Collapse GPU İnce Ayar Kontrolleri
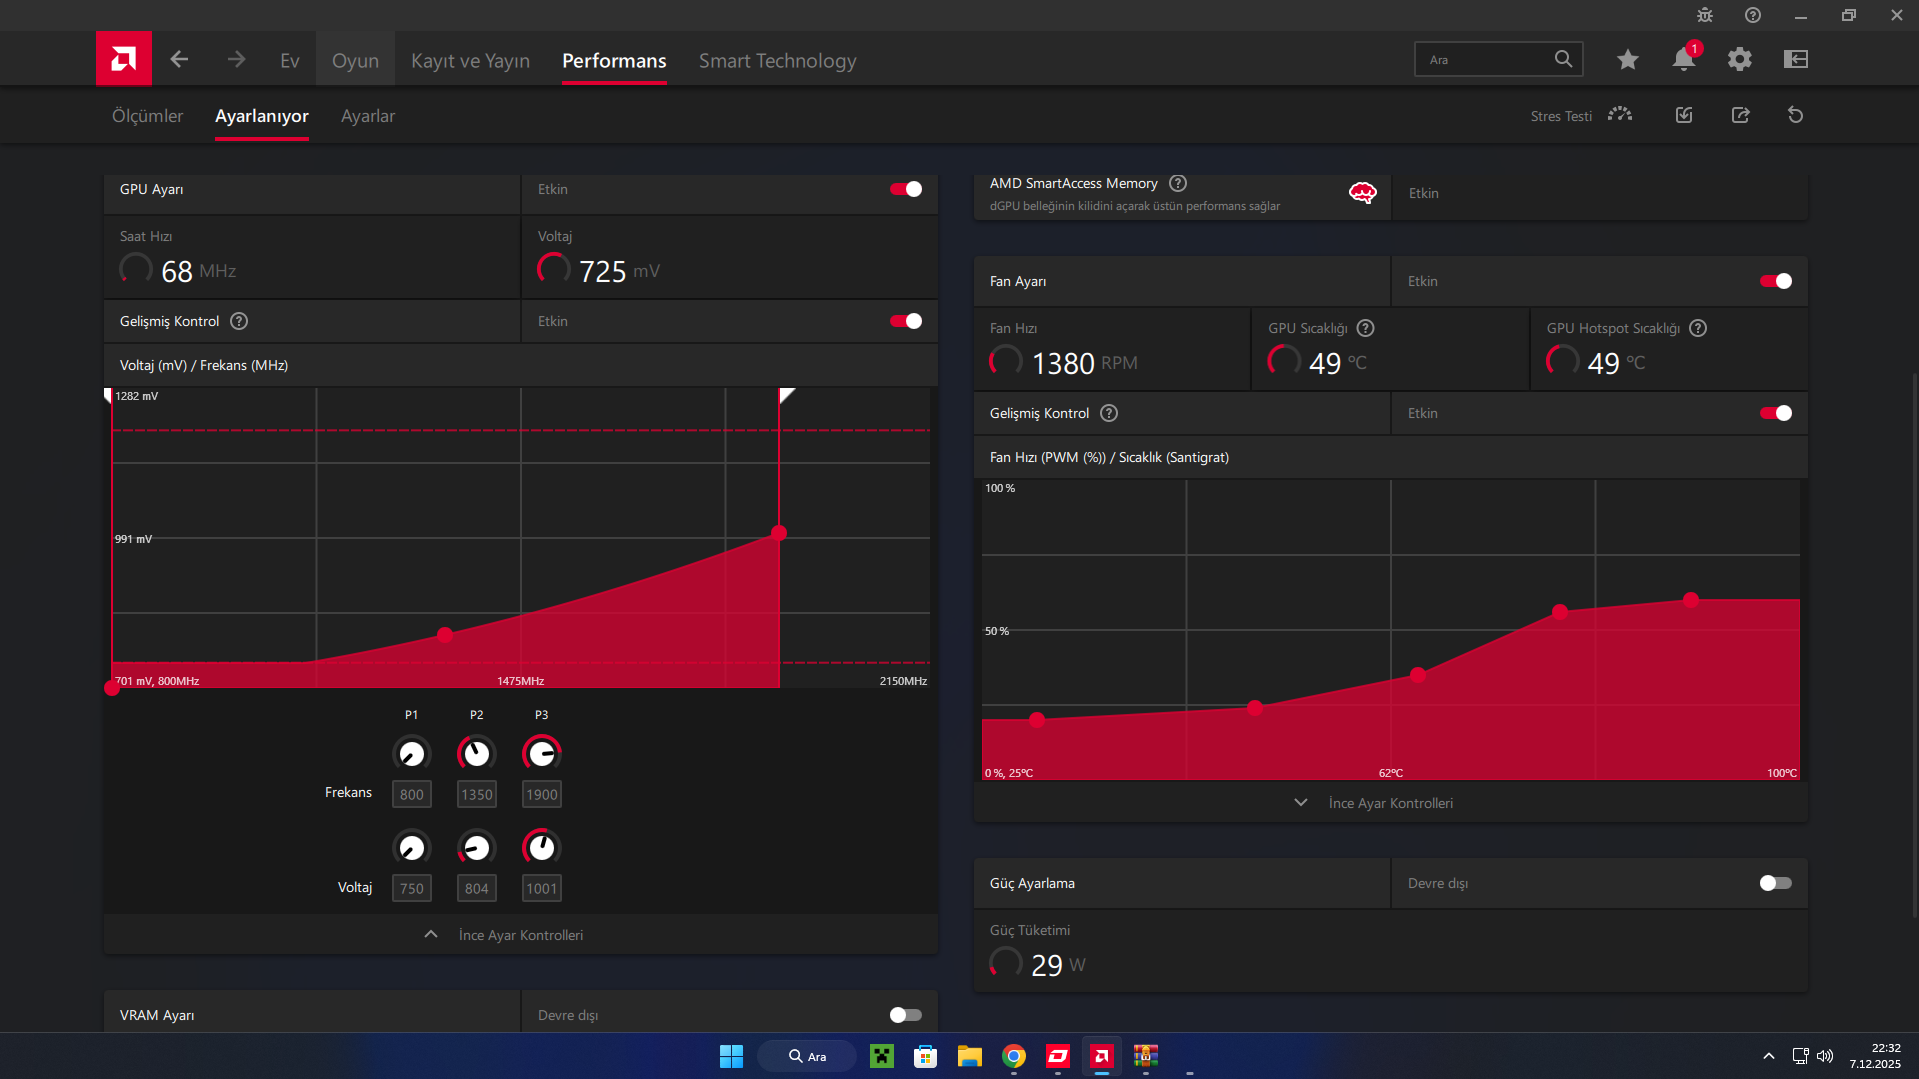 (521, 934)
